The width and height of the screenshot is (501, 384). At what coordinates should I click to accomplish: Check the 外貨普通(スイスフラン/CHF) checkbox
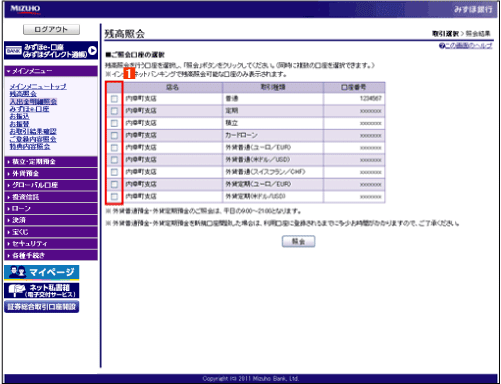[x=114, y=172]
